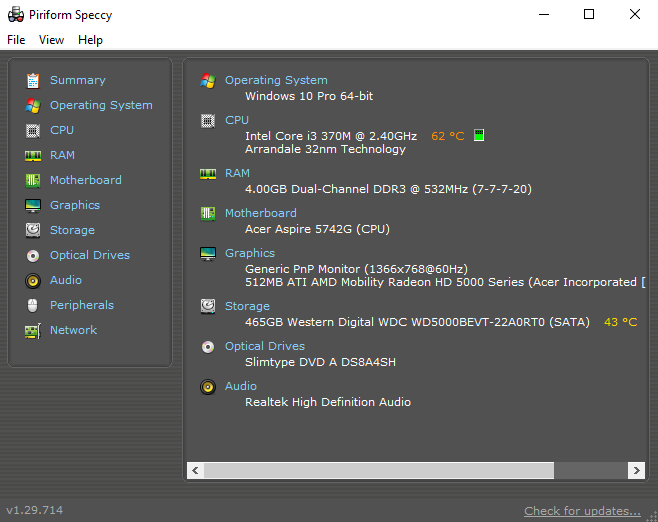
Task: Go to Operating System section in sidebar
Action: (x=101, y=105)
